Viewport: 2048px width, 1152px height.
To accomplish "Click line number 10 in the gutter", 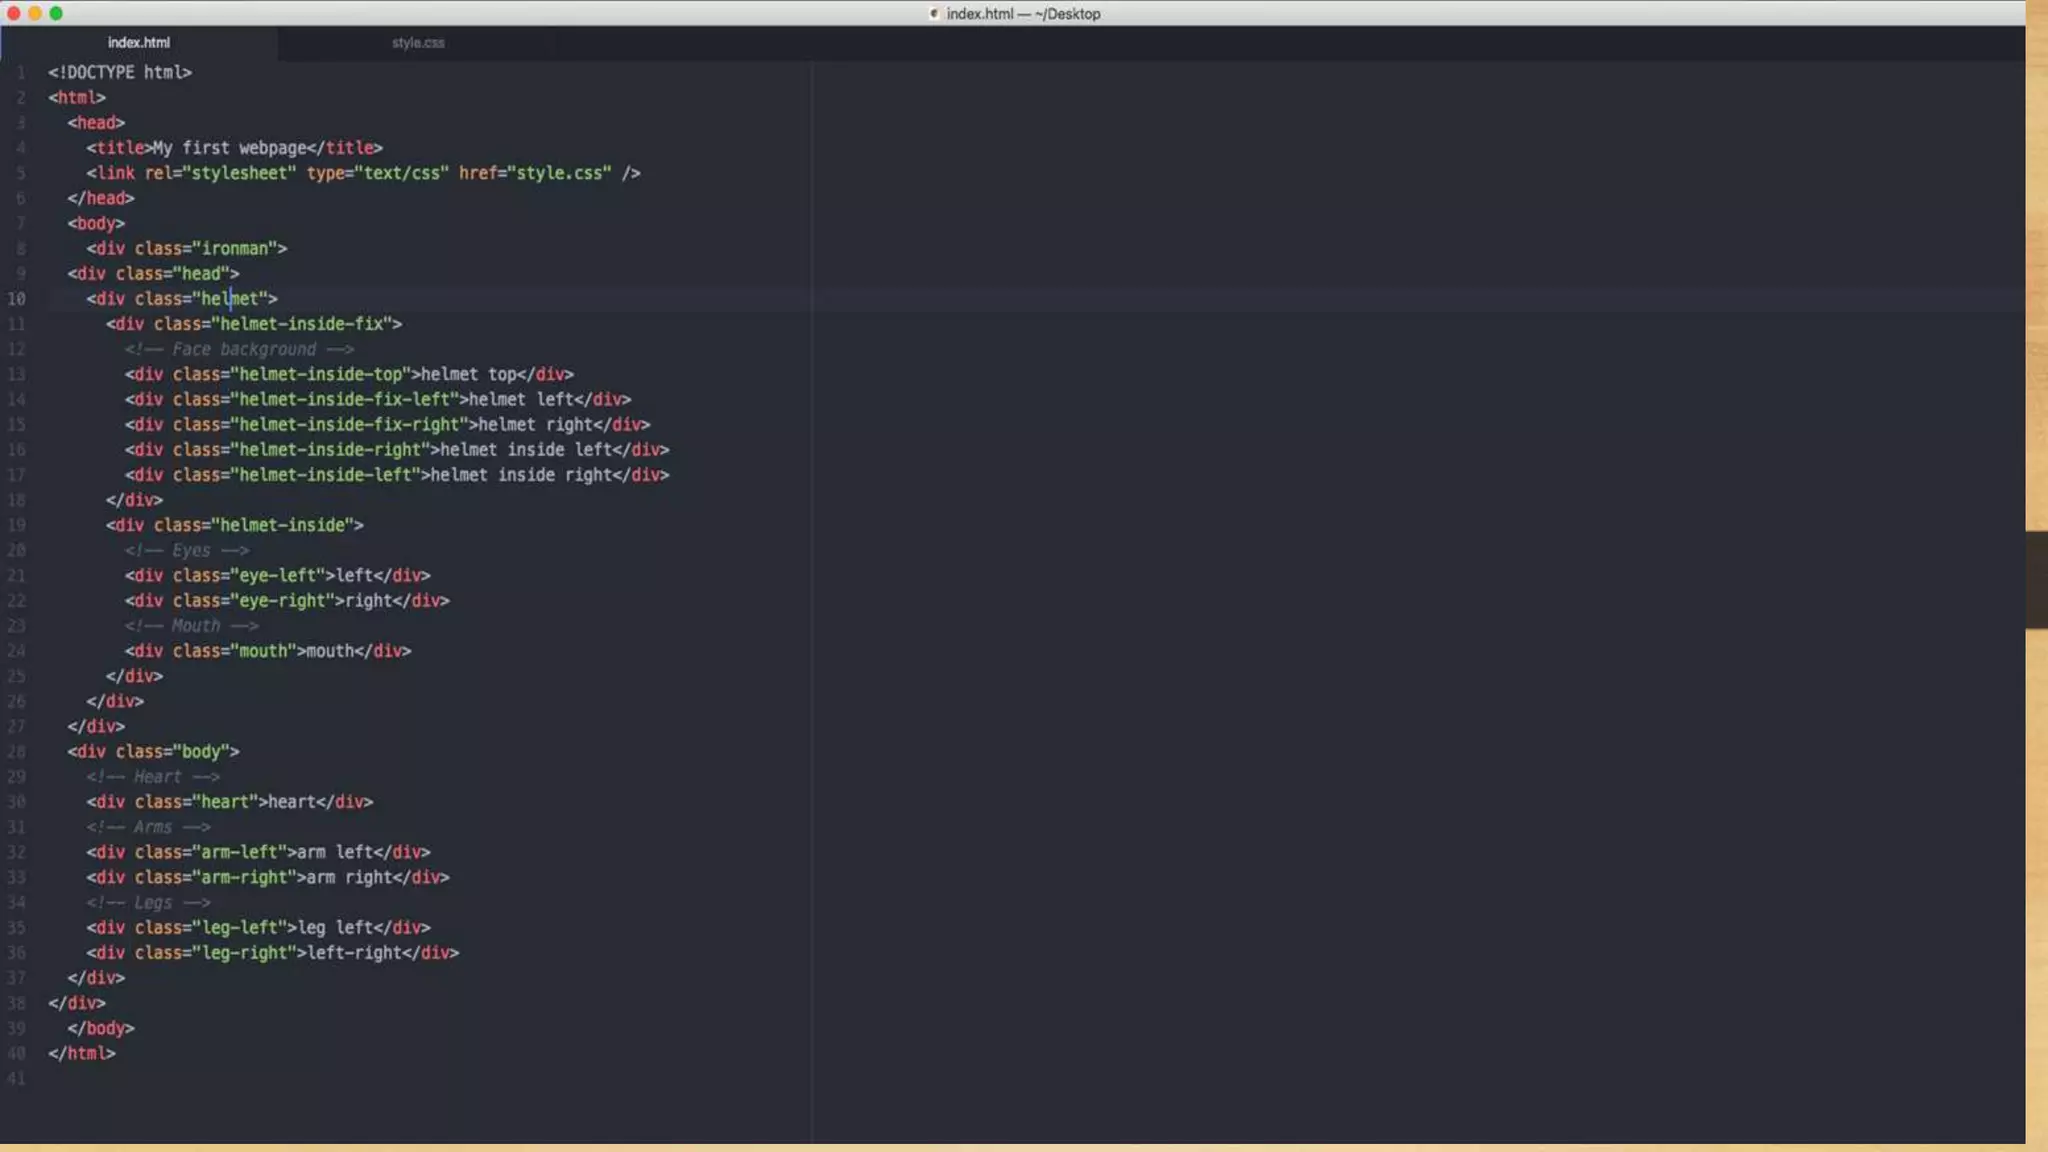I will 16,299.
